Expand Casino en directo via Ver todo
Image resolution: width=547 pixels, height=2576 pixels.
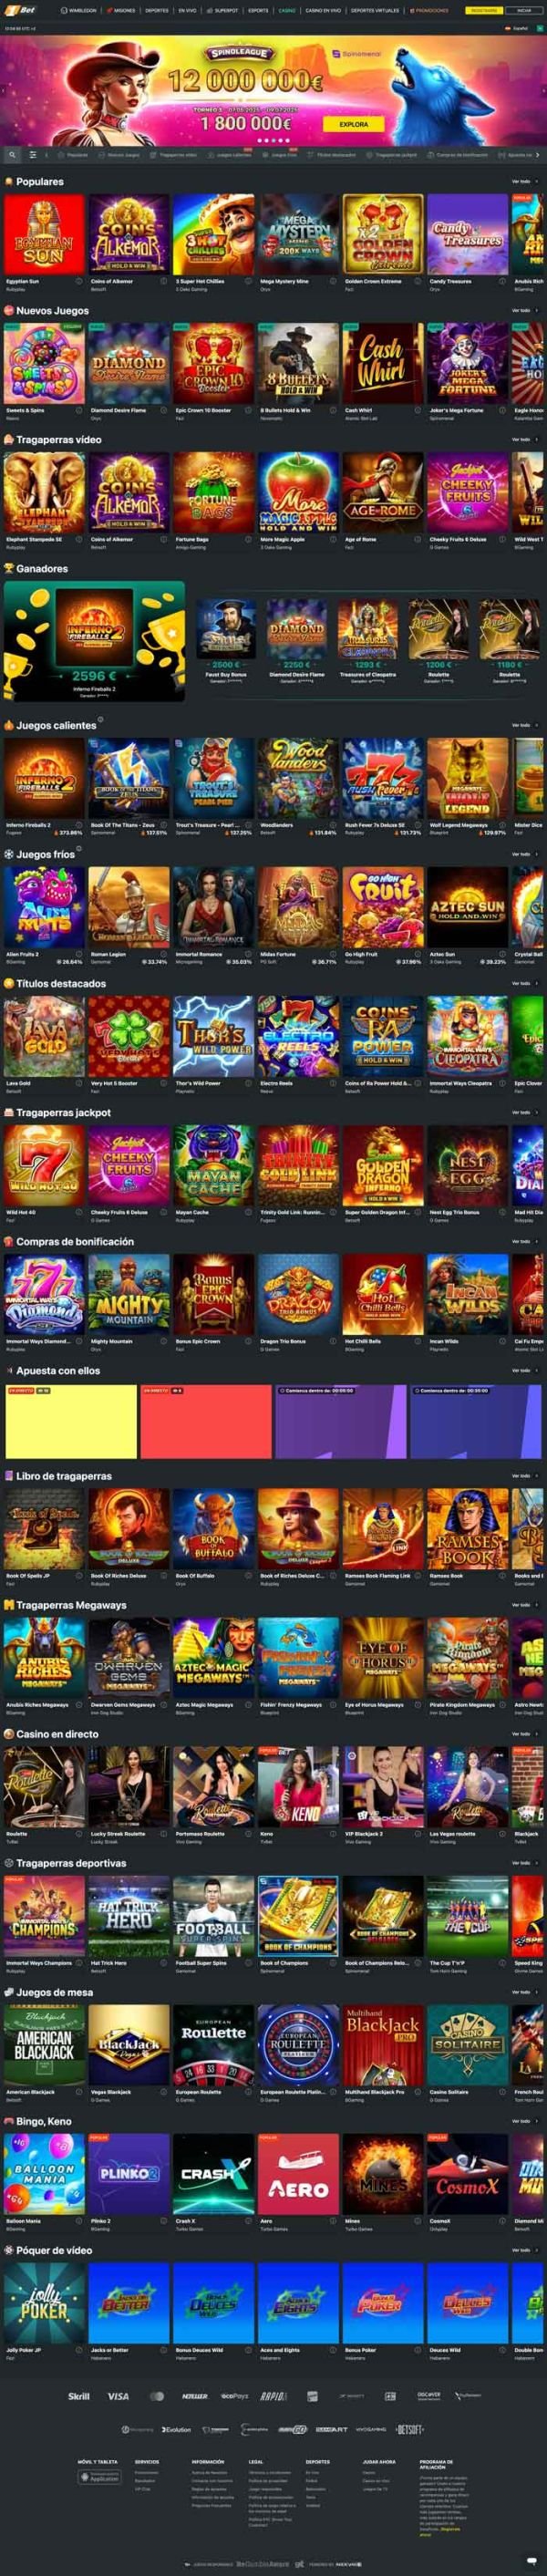[x=525, y=1734]
